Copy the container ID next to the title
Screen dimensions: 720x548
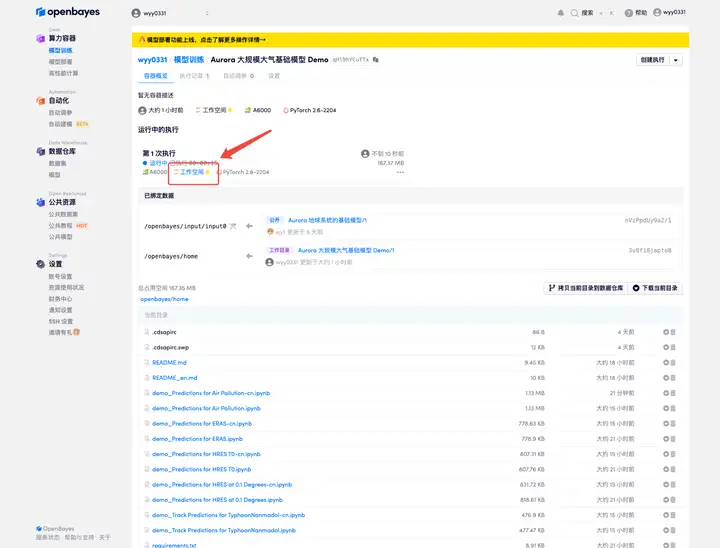(376, 60)
